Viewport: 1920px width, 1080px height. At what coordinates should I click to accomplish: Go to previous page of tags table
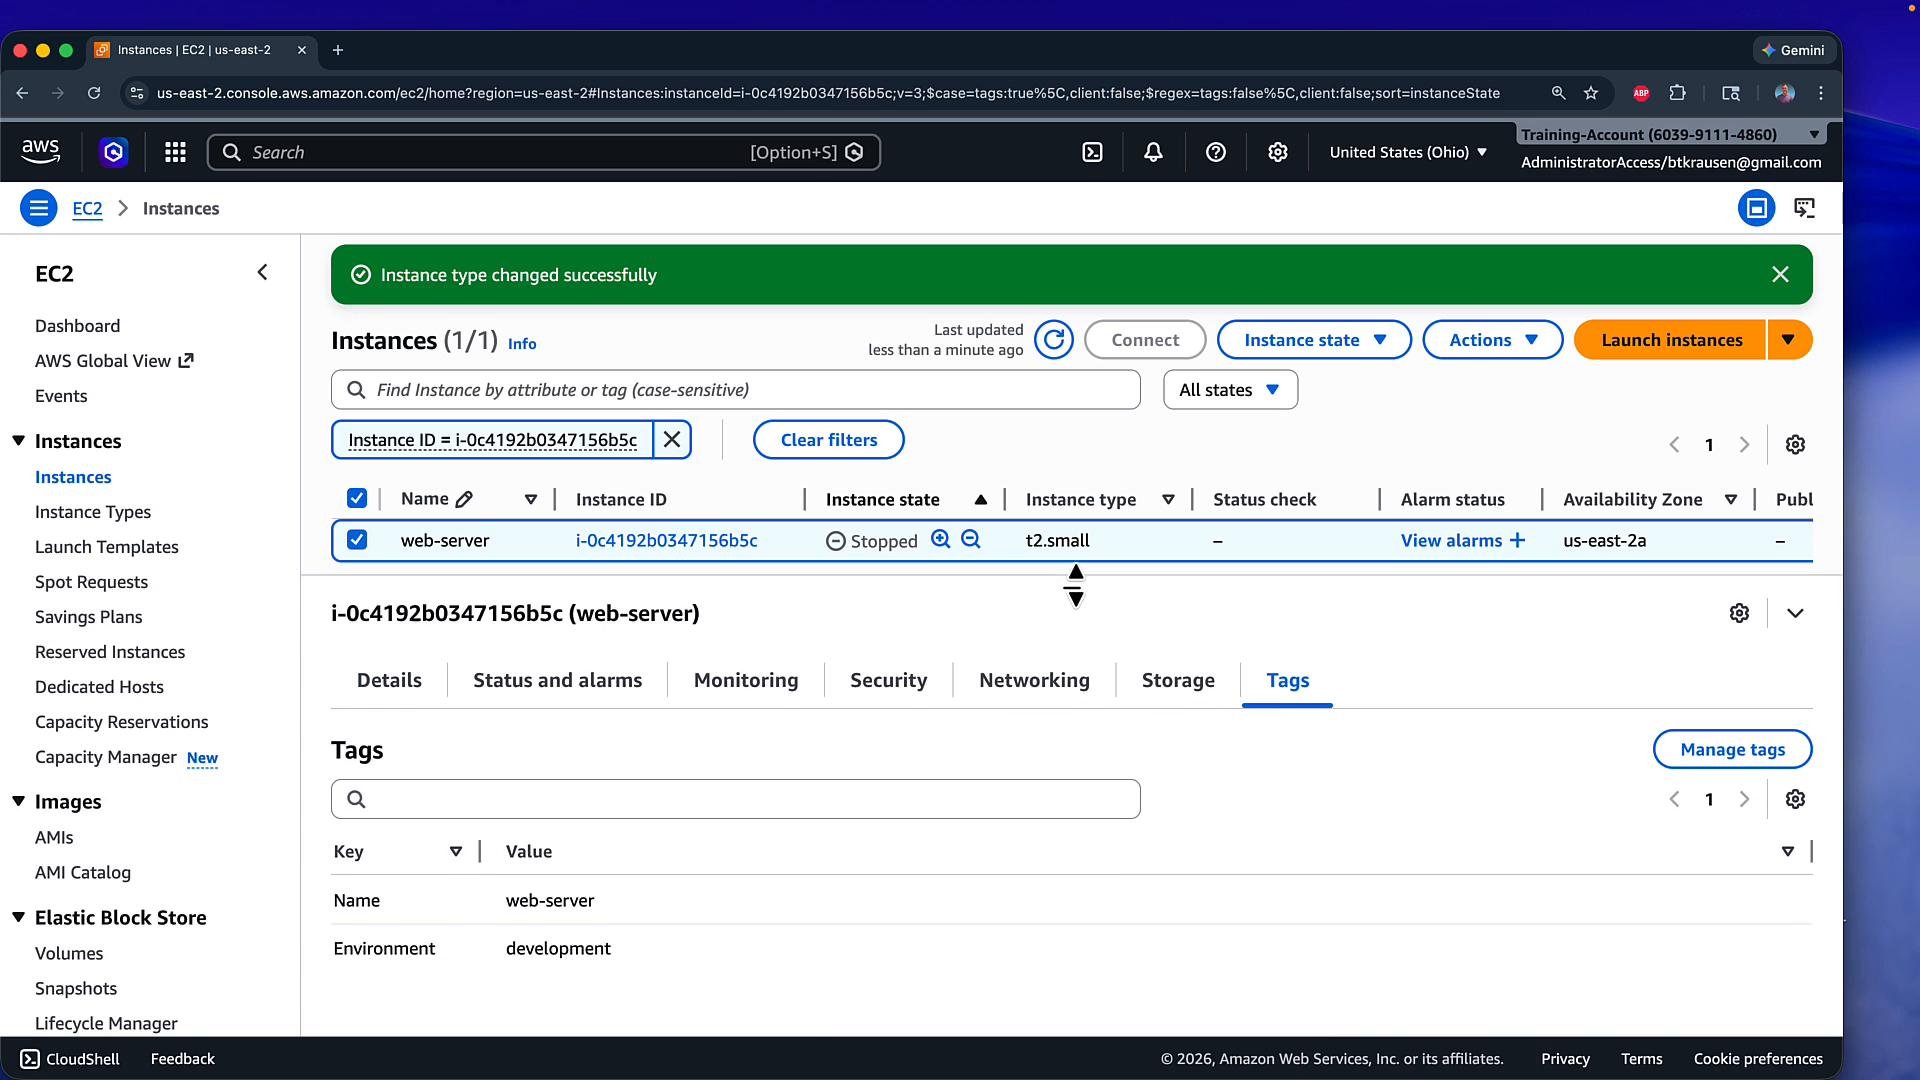(1674, 799)
